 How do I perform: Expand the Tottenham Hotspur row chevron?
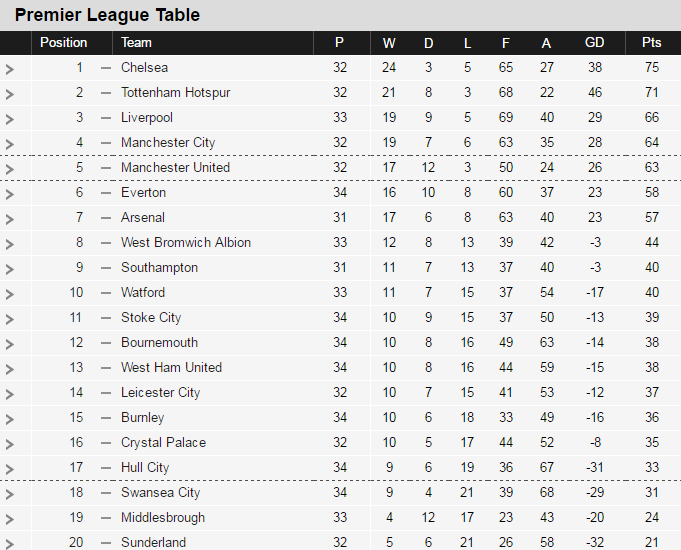(x=10, y=94)
